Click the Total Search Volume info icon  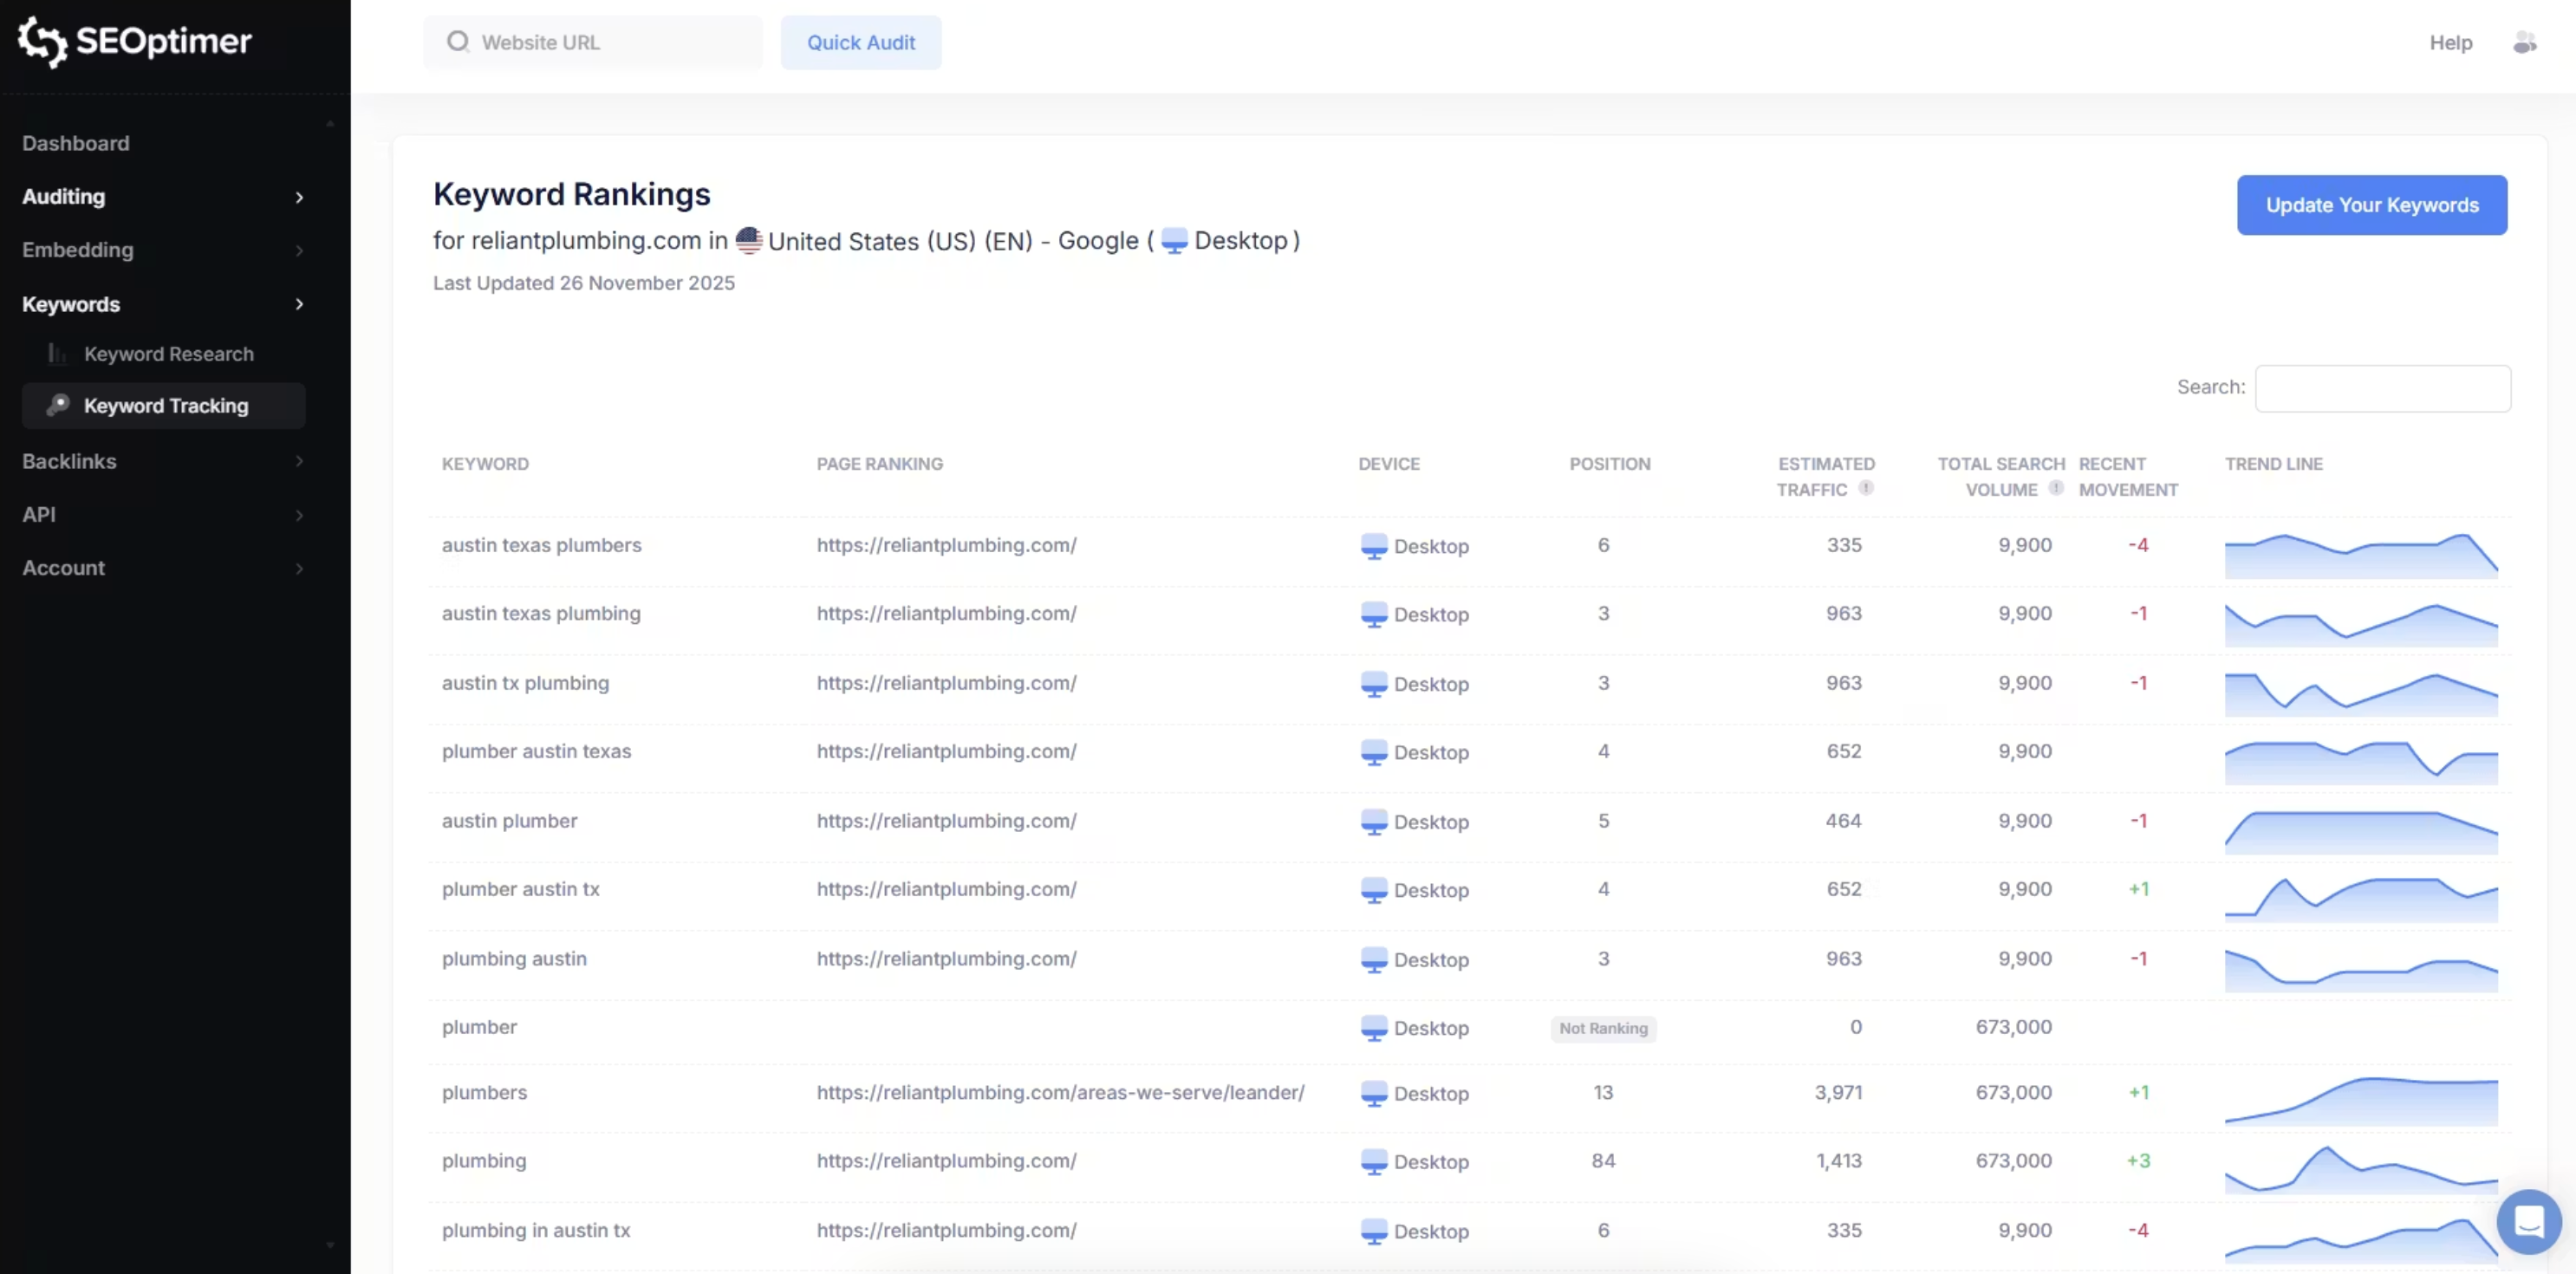tap(2056, 488)
